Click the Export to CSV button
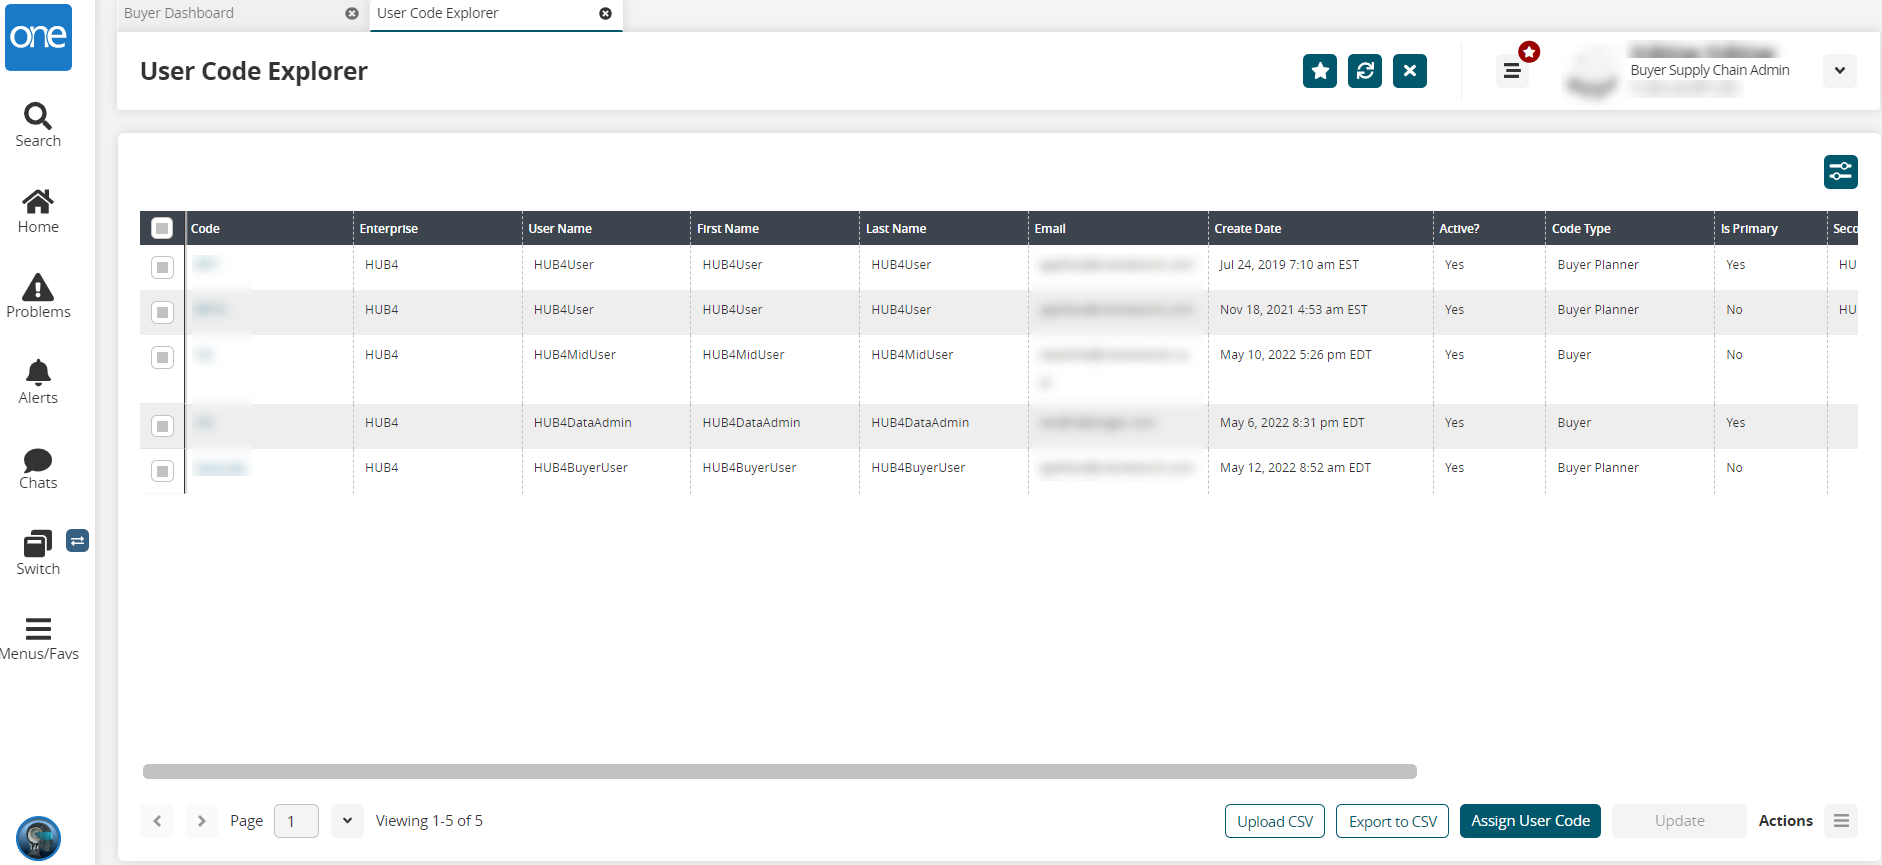The width and height of the screenshot is (1882, 865). 1393,821
